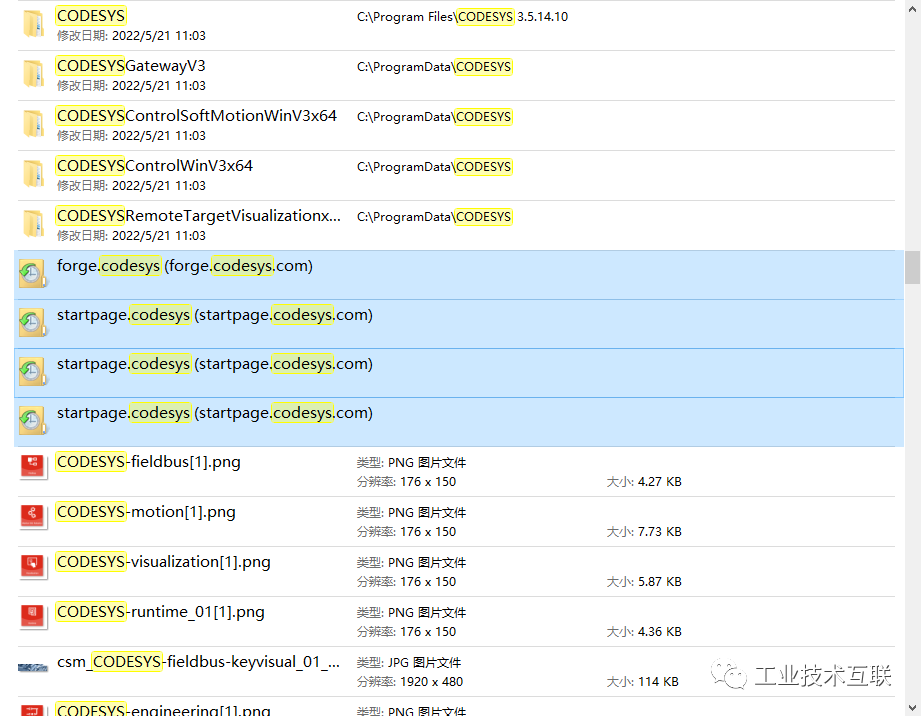Click the C:\ProgramData\CODESYS path of CODESYSGatewayV3
Viewport: 921px width, 716px height.
pyautogui.click(x=434, y=66)
